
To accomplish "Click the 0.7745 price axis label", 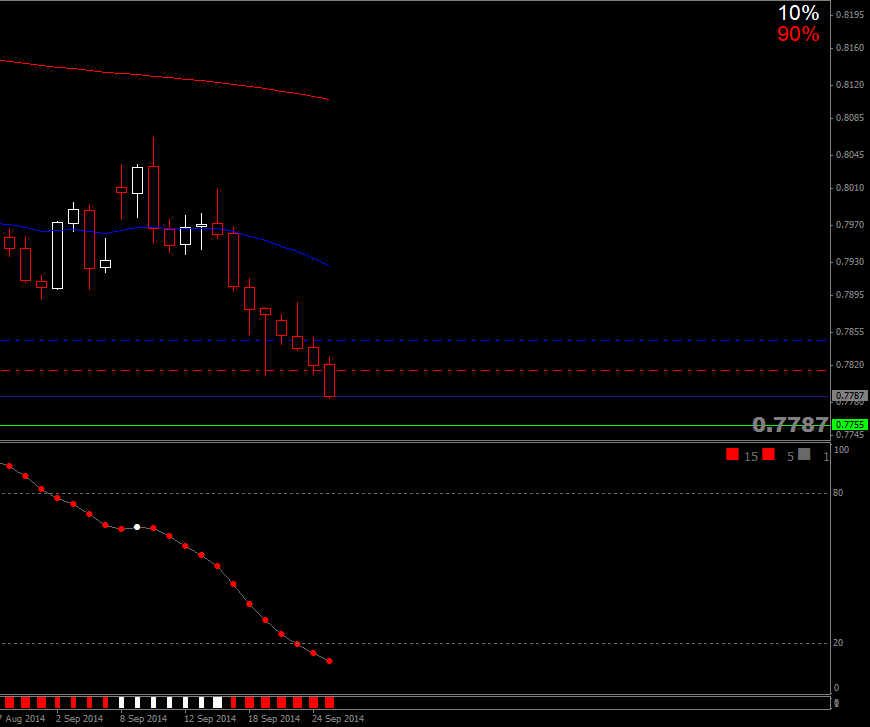I will (x=850, y=435).
